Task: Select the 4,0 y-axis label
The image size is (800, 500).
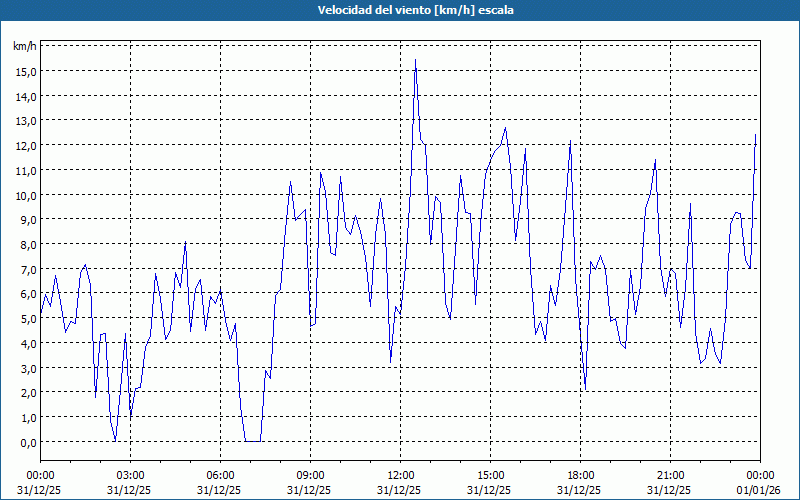Action: [x=28, y=344]
